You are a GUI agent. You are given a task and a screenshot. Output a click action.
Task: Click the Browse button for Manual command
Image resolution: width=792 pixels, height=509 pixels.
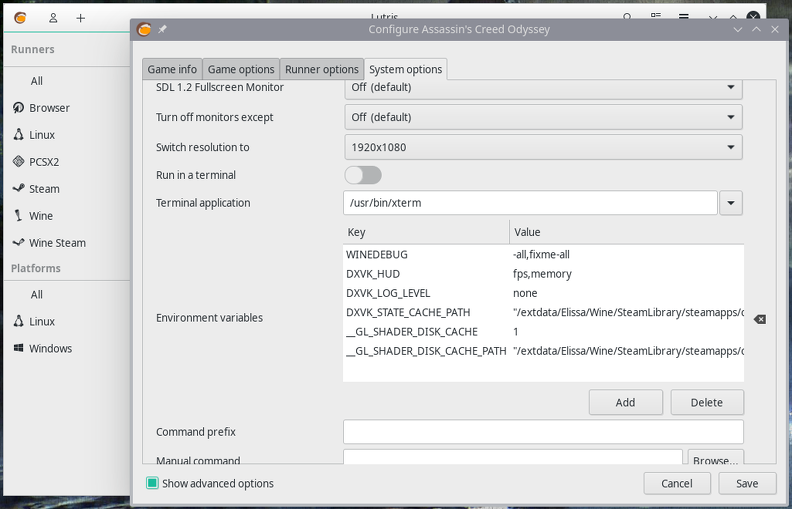[x=715, y=457]
